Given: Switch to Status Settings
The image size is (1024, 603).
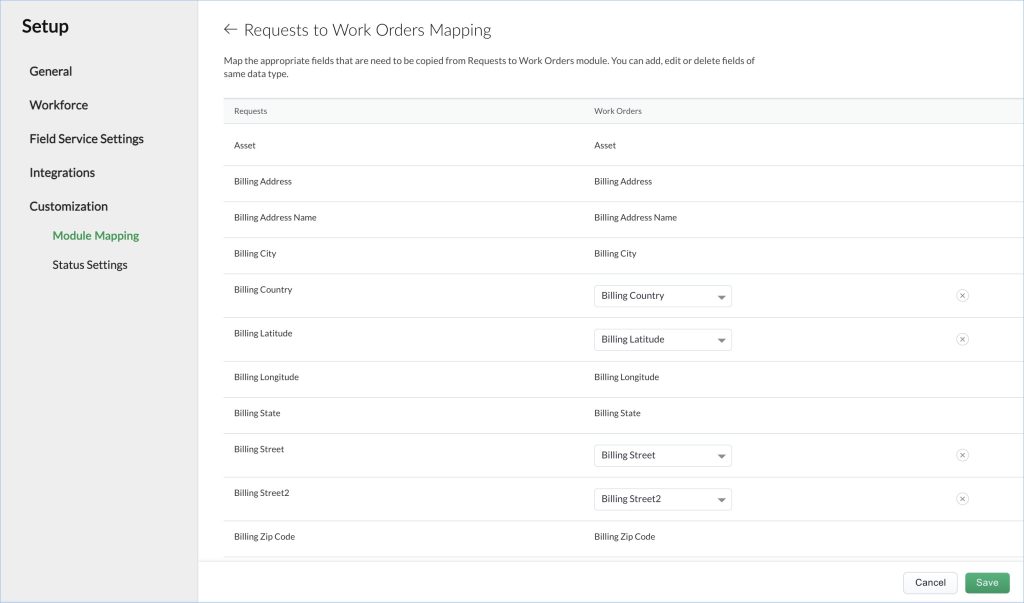Looking at the screenshot, I should [90, 264].
